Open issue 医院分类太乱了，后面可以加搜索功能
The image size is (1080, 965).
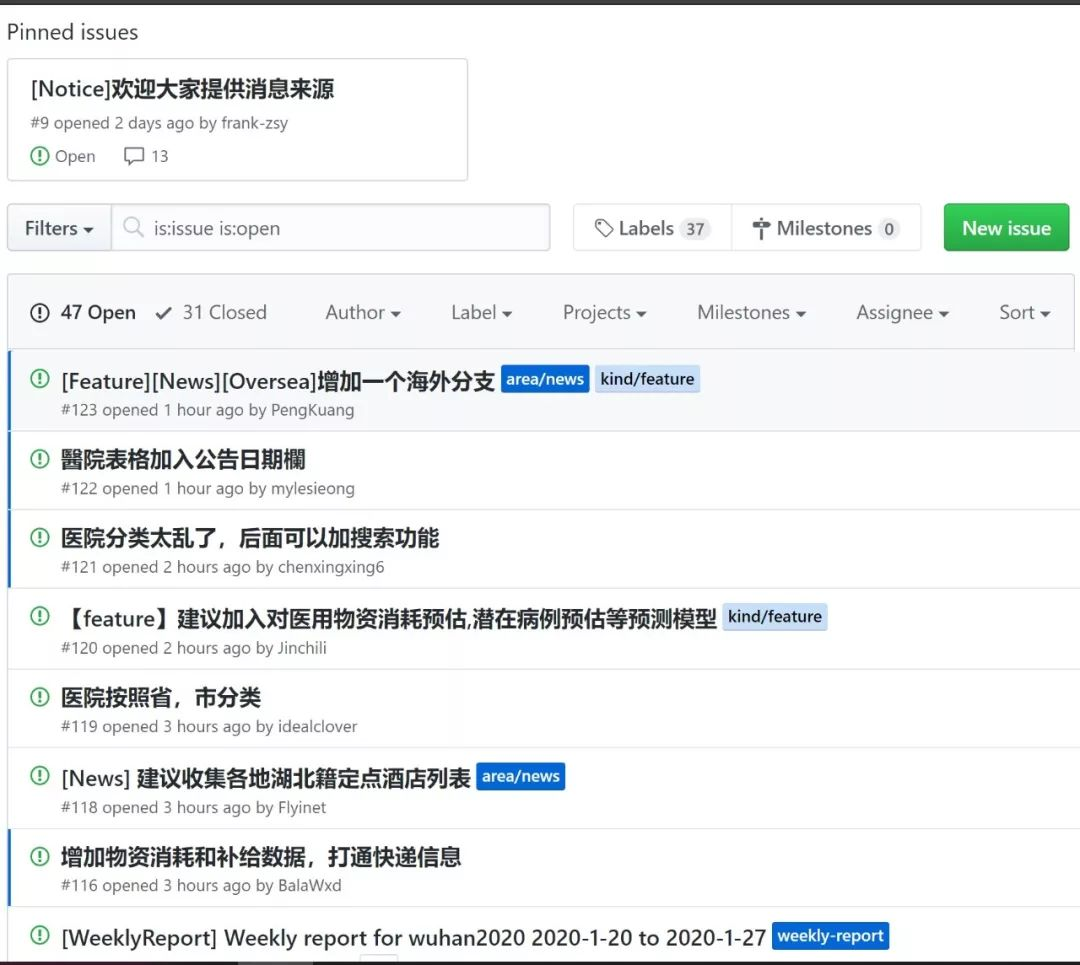pos(250,538)
